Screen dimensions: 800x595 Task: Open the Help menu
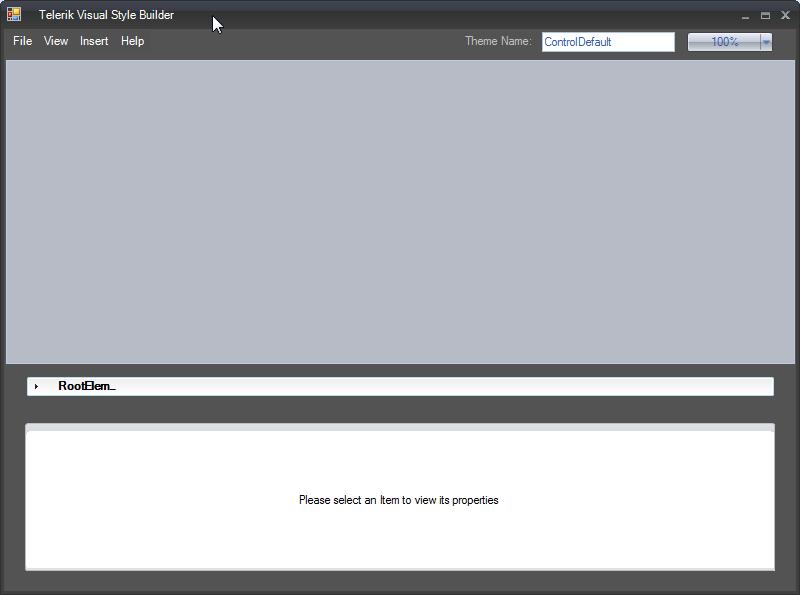point(132,41)
